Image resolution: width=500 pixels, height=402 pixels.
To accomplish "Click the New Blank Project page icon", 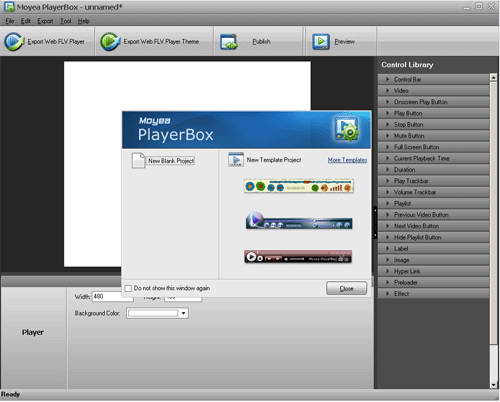I will (x=138, y=161).
